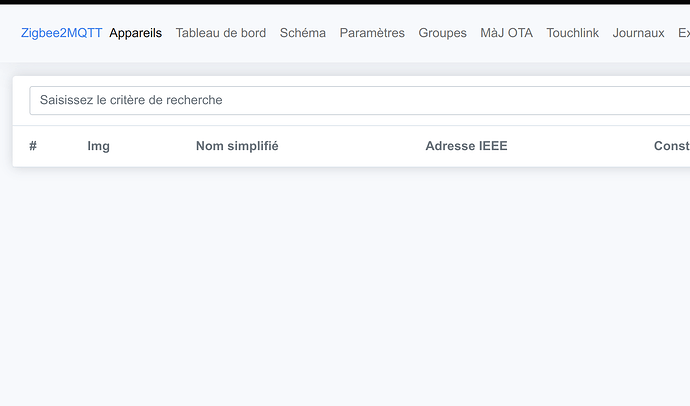Sort by the Constructeur column header
This screenshot has width=690, height=406.
(x=671, y=146)
